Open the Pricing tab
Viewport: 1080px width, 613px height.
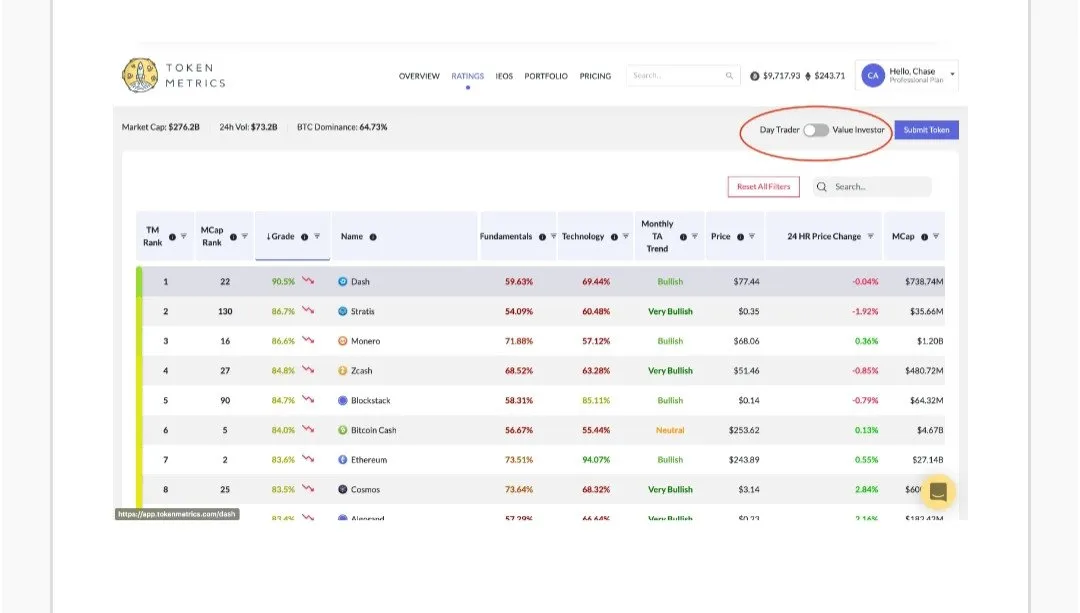click(x=595, y=76)
